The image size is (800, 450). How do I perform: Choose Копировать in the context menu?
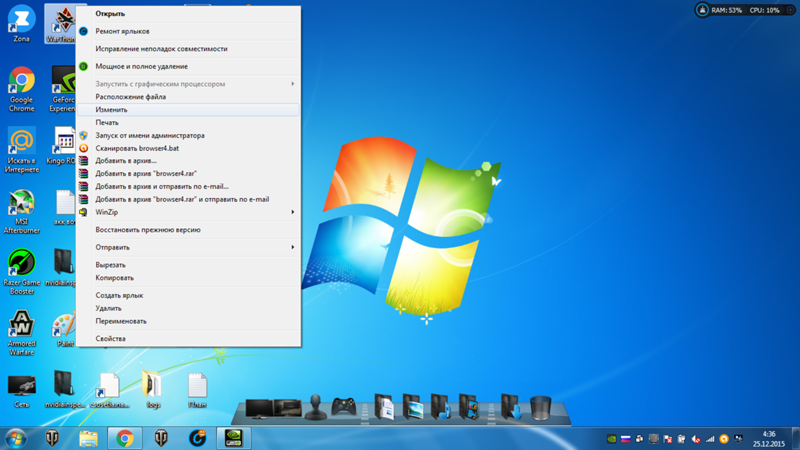pyautogui.click(x=188, y=278)
